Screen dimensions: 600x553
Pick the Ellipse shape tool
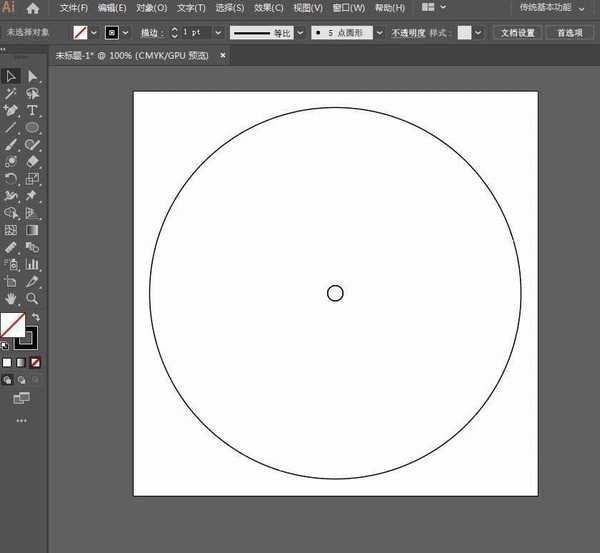pyautogui.click(x=32, y=128)
